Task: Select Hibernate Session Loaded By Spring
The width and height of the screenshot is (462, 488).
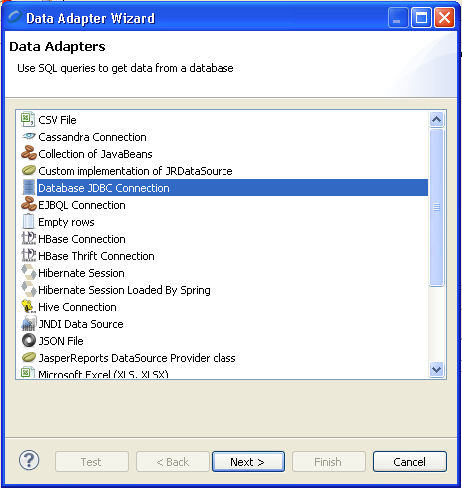Action: 124,290
